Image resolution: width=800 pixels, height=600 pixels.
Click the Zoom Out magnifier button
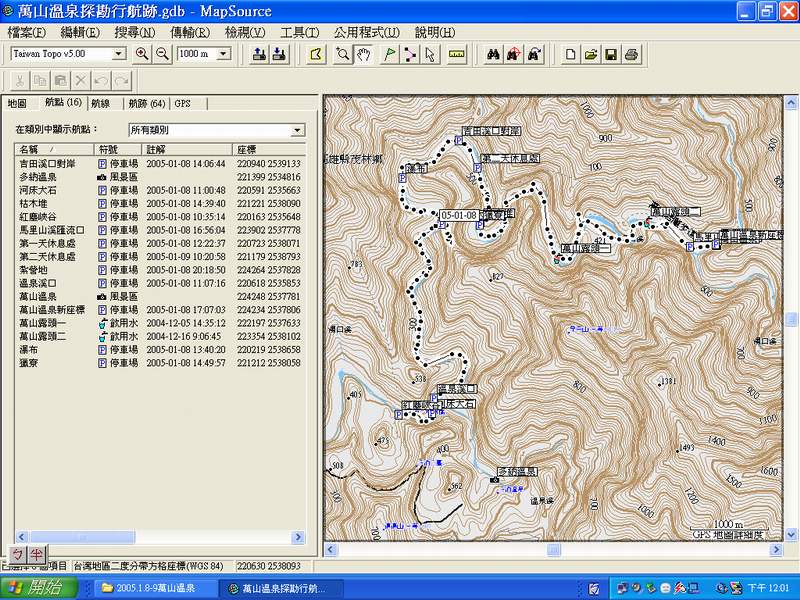point(161,54)
